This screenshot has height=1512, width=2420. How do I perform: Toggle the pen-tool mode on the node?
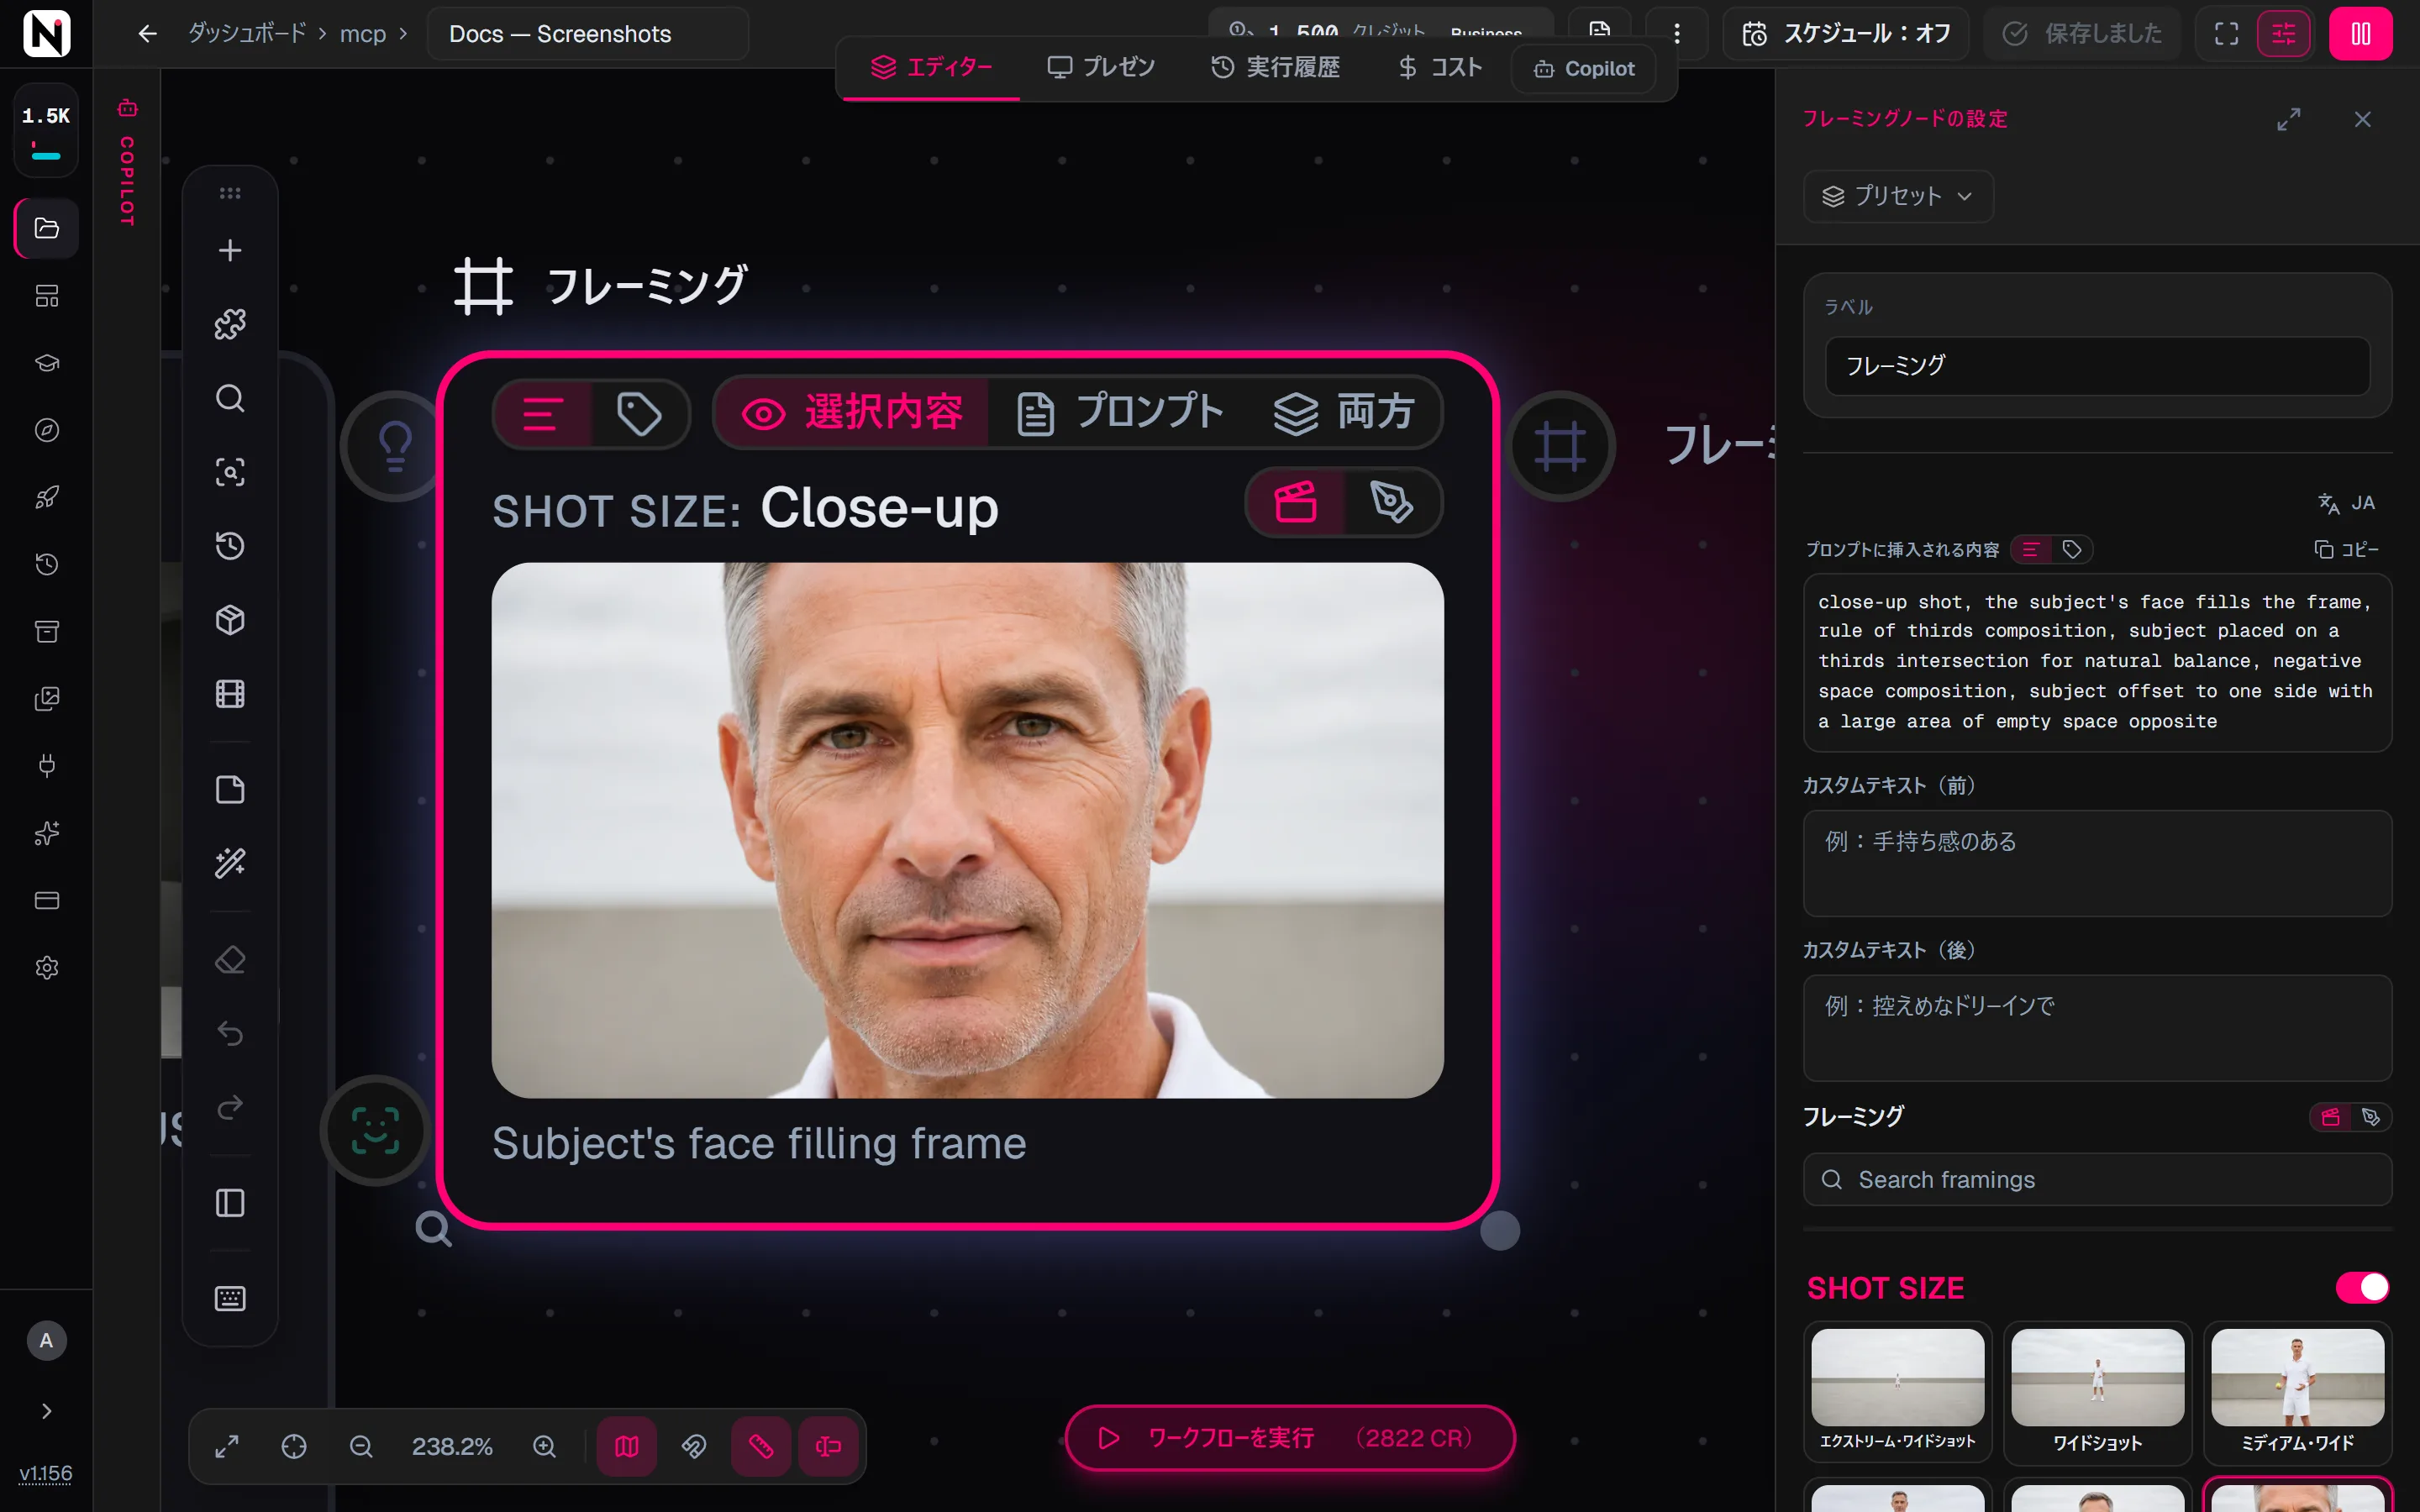1392,502
